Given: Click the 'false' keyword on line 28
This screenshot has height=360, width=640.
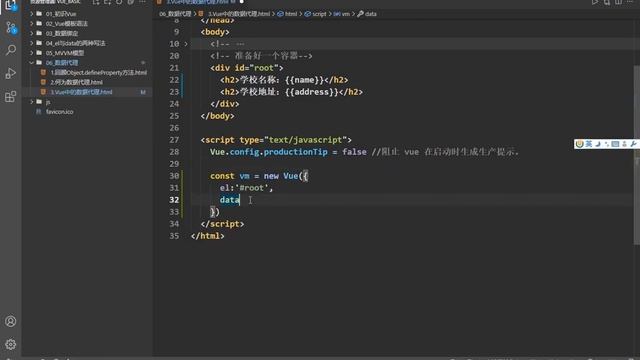Looking at the screenshot, I should (x=354, y=152).
